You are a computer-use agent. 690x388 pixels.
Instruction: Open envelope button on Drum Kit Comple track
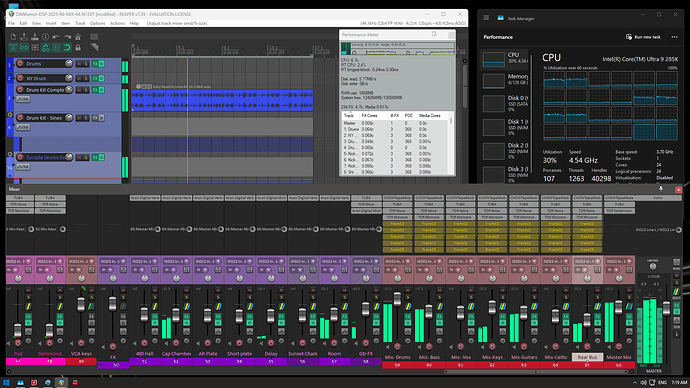pyautogui.click(x=23, y=99)
